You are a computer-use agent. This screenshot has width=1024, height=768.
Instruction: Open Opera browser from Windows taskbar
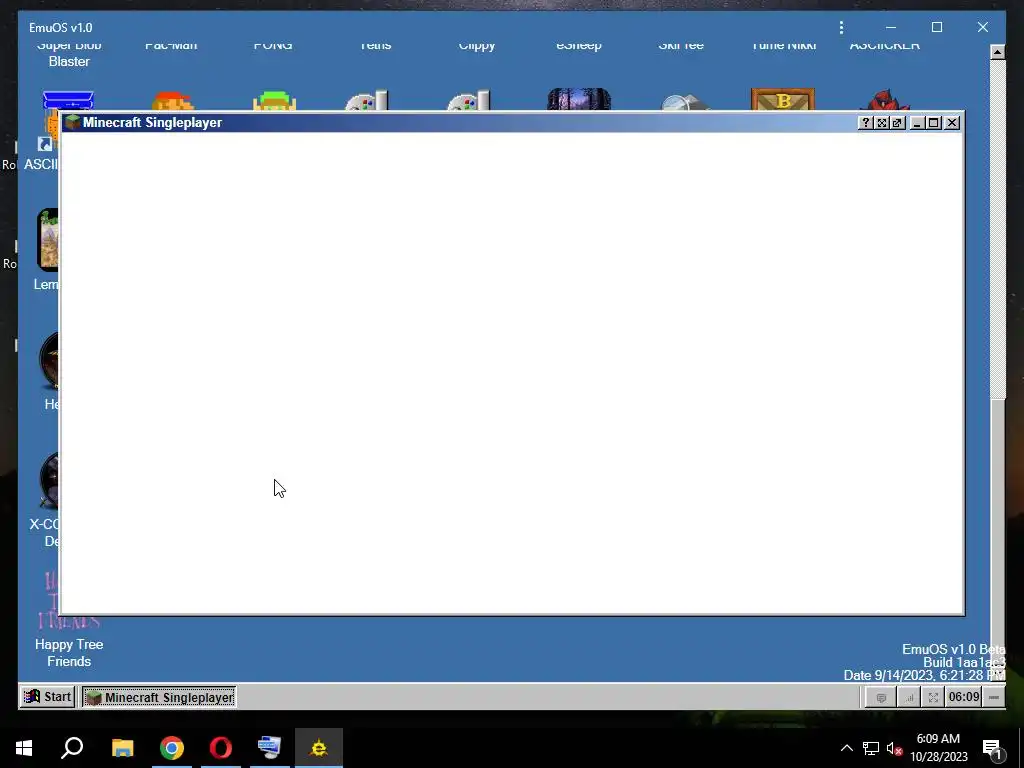[x=221, y=748]
